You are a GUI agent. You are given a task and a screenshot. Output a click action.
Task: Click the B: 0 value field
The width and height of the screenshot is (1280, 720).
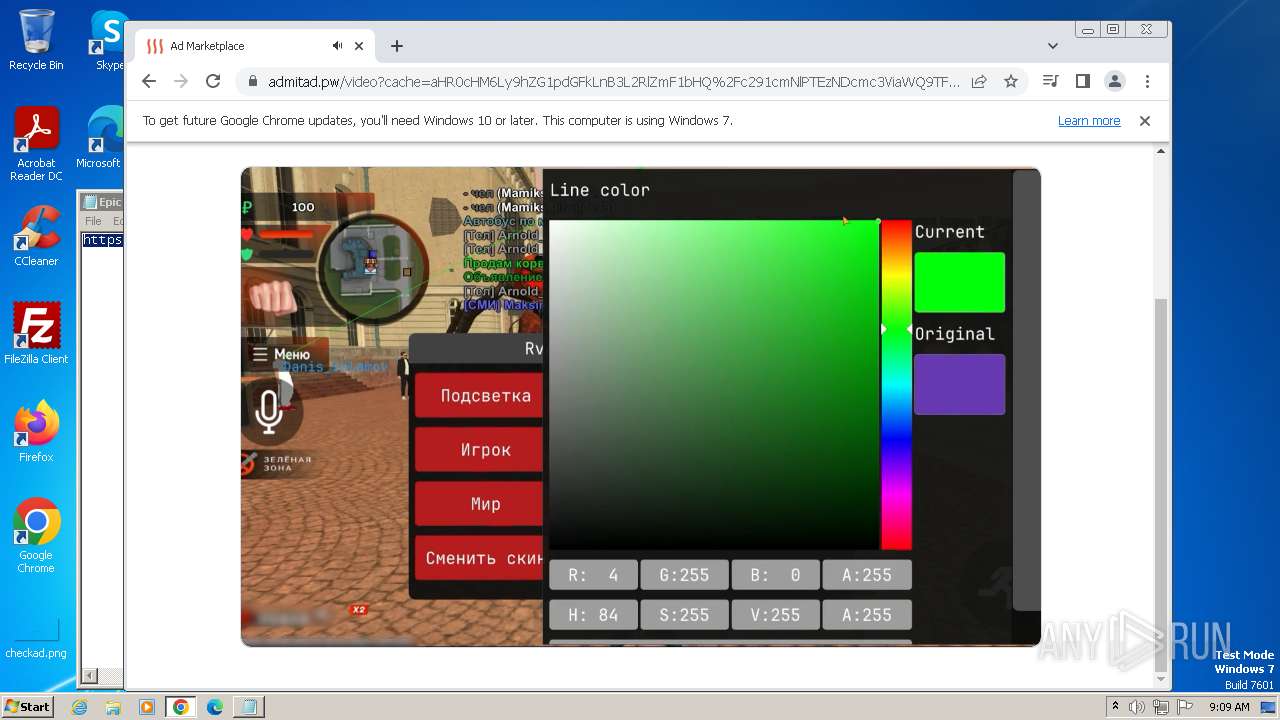point(775,575)
